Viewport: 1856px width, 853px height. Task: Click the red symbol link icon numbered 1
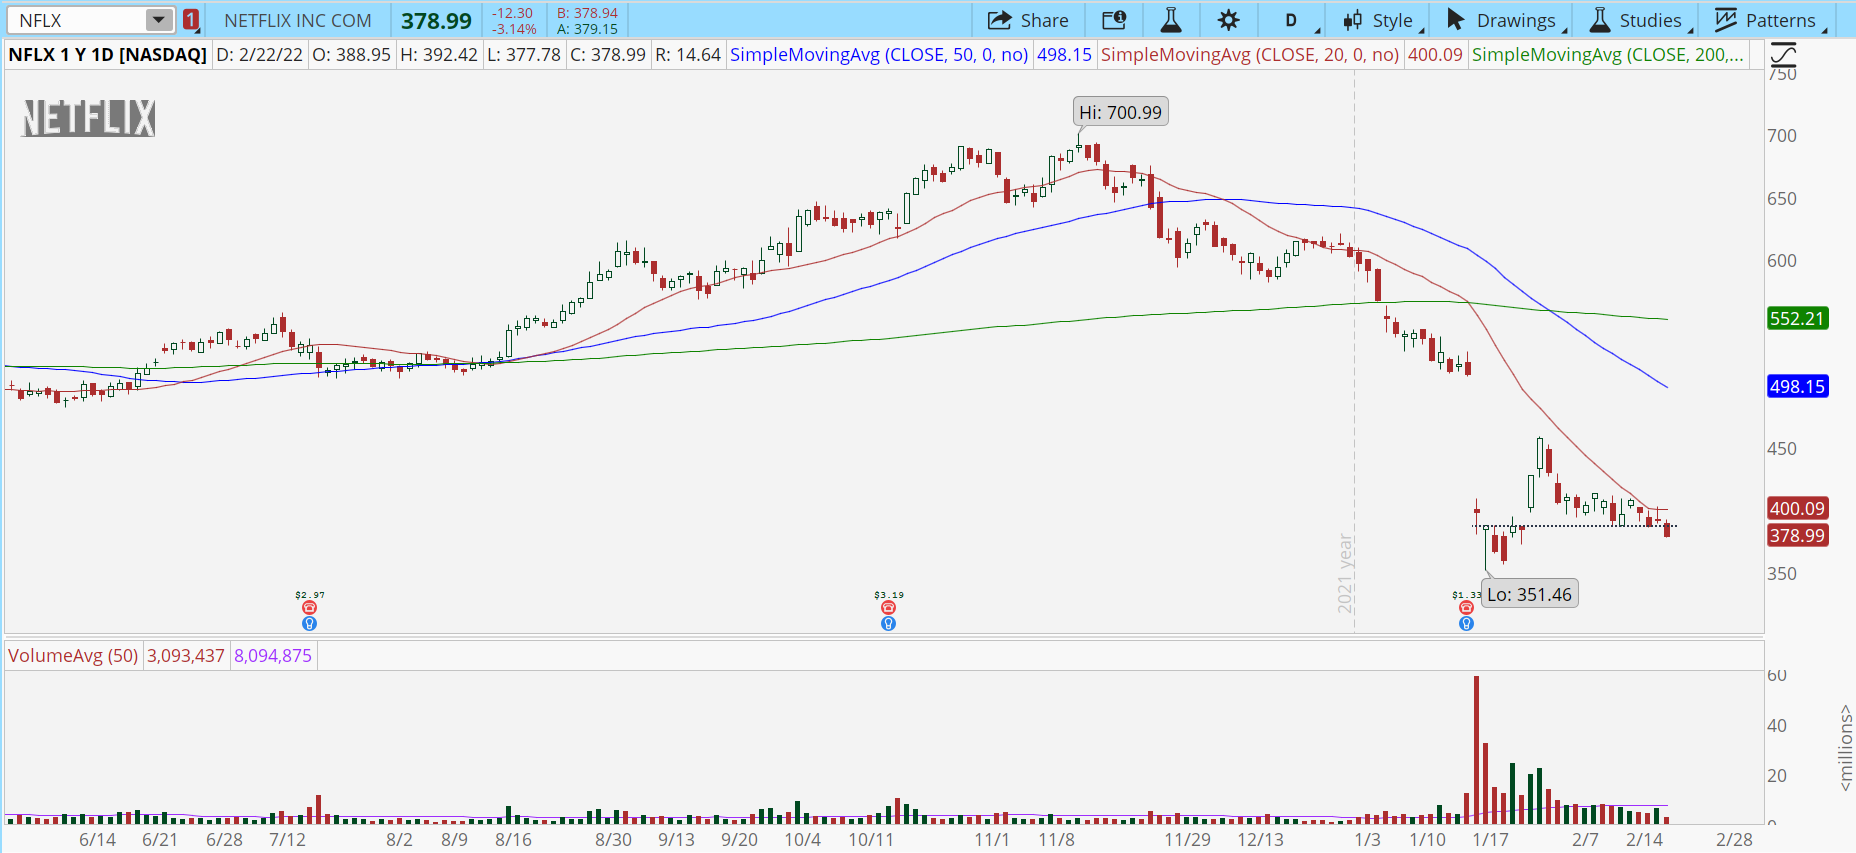191,20
